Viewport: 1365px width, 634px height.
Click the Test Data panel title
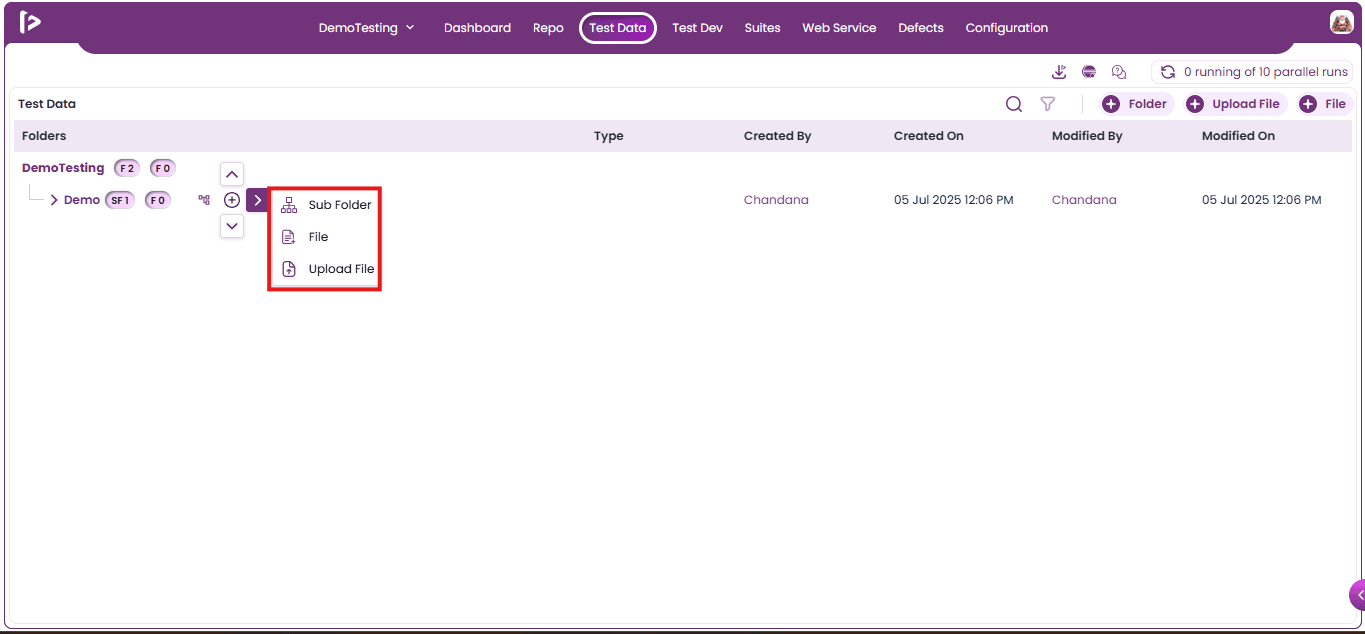47,104
